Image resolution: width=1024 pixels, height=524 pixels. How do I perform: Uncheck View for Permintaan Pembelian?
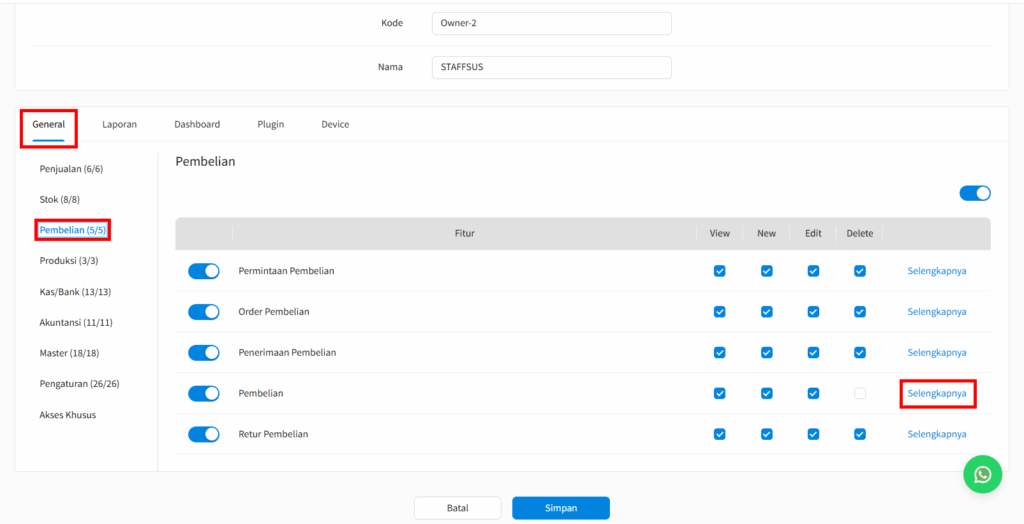[x=719, y=271]
